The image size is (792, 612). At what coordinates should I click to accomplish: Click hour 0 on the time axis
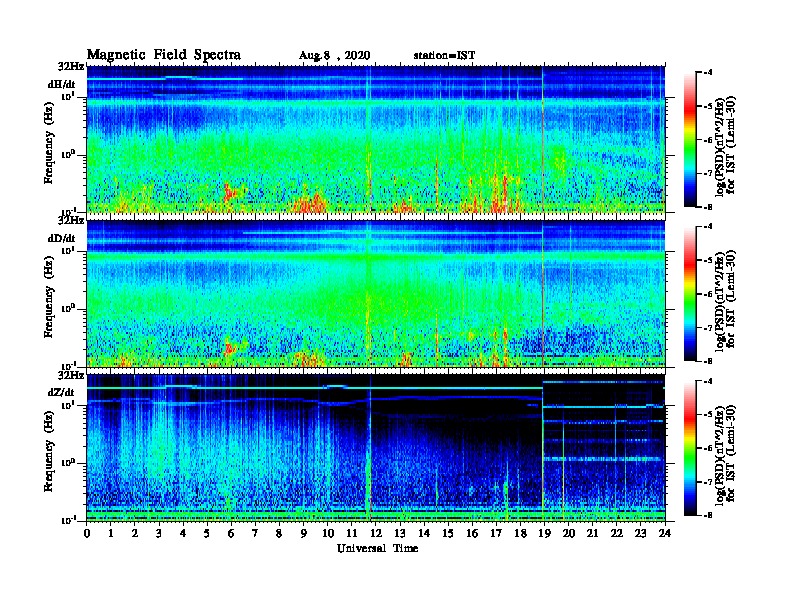click(87, 534)
